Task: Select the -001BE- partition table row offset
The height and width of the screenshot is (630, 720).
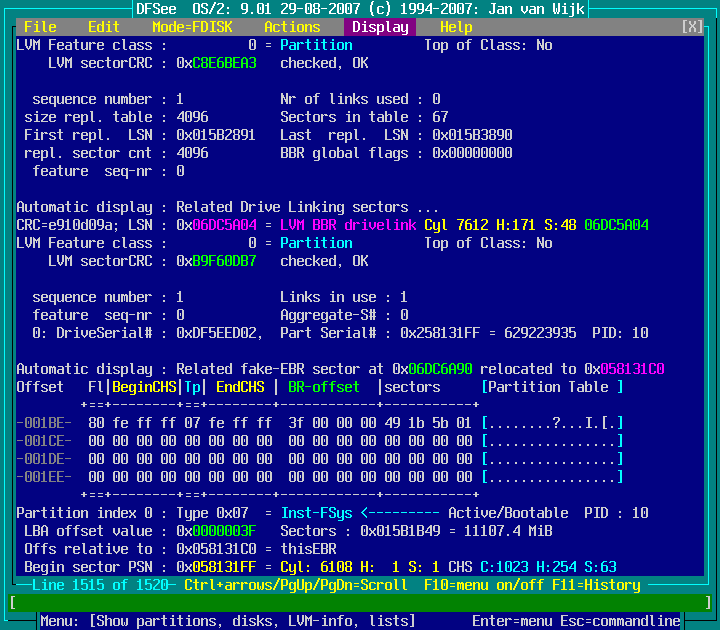Action: 44,423
